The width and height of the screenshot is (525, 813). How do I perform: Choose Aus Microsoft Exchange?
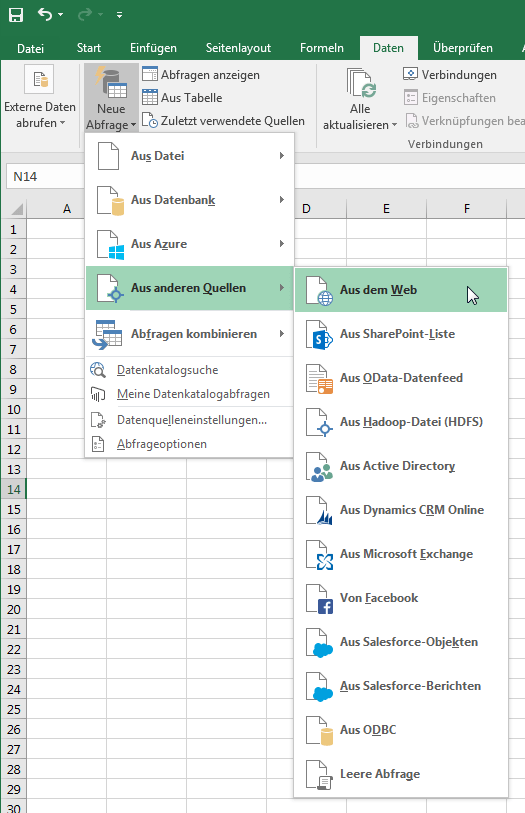[x=401, y=554]
